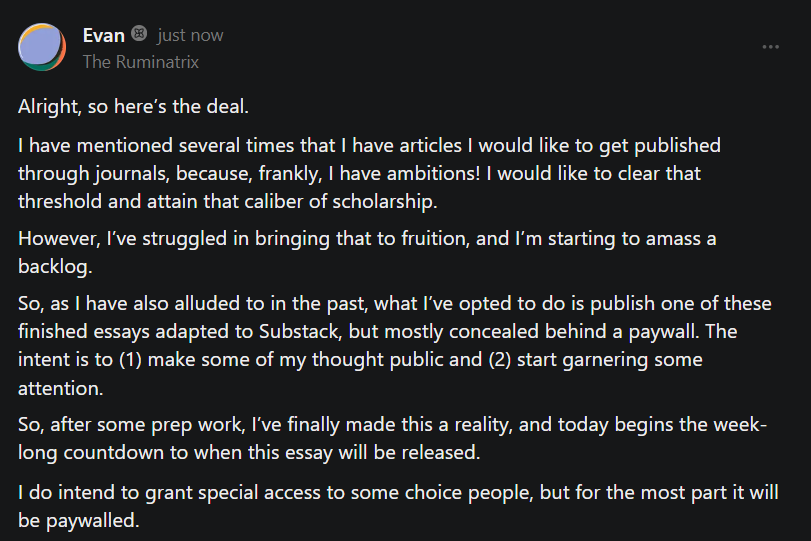This screenshot has height=541, width=811.
Task: Open the note via 'just now' timestamp
Action: tap(190, 35)
